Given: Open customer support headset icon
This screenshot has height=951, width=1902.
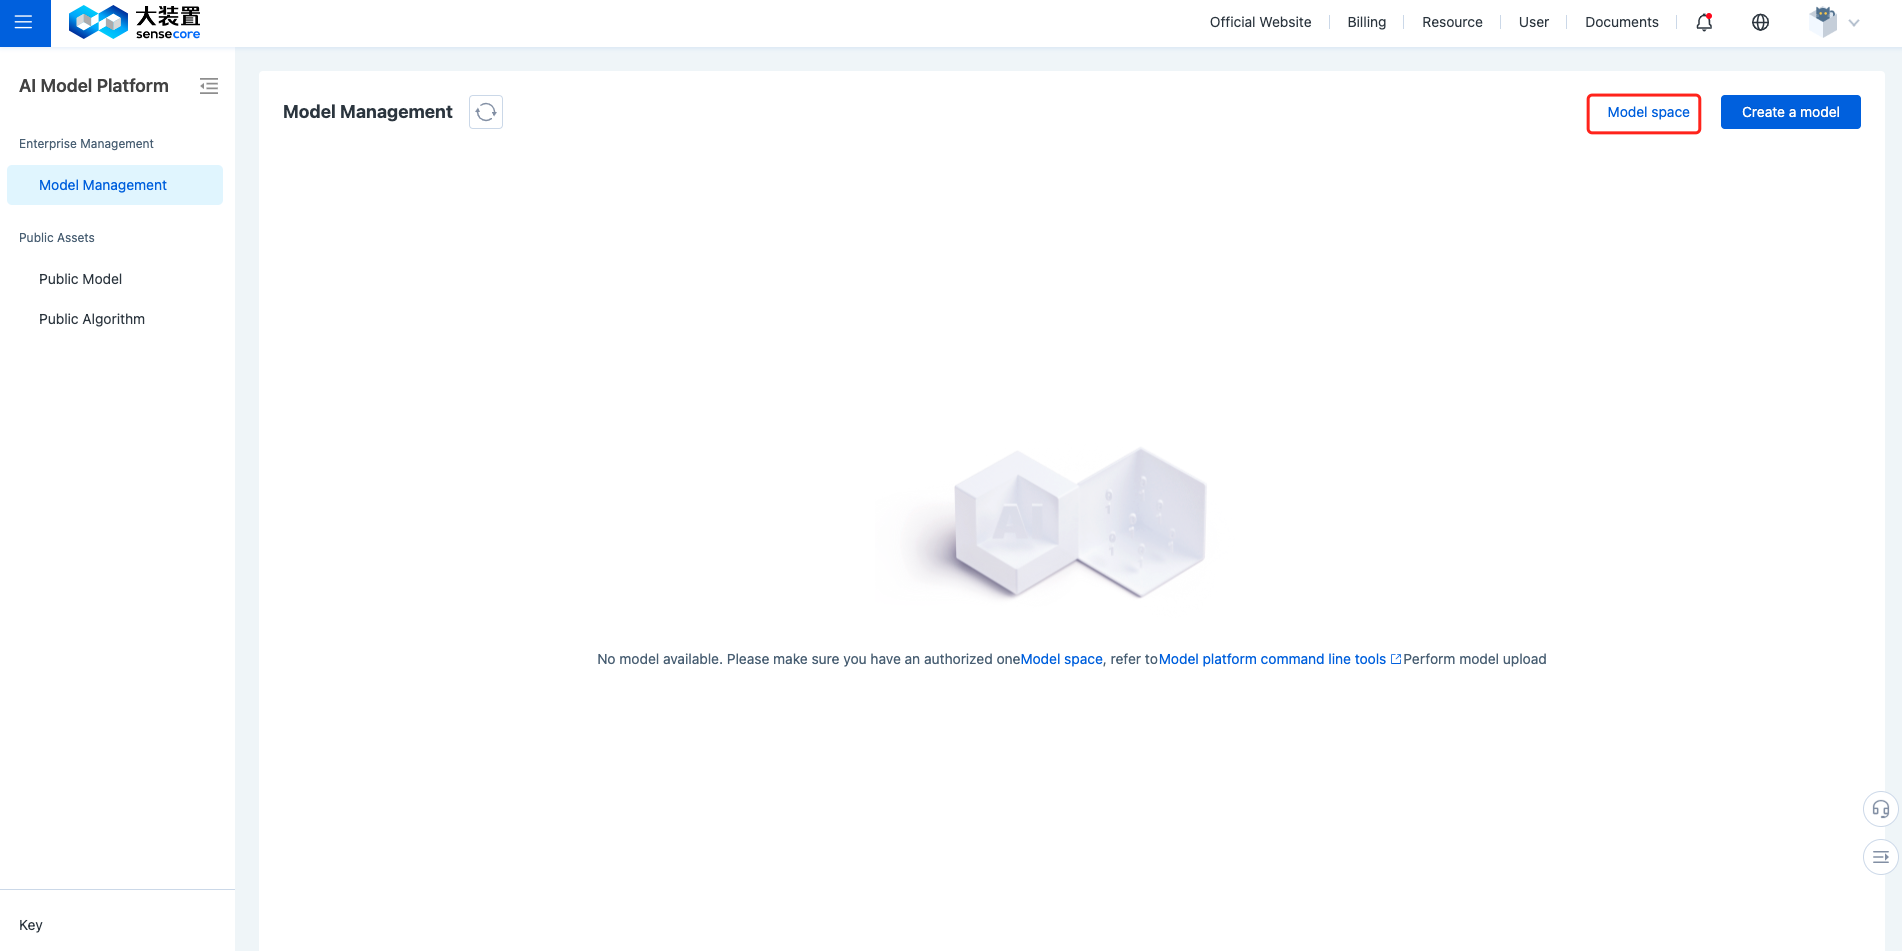Looking at the screenshot, I should (1881, 809).
